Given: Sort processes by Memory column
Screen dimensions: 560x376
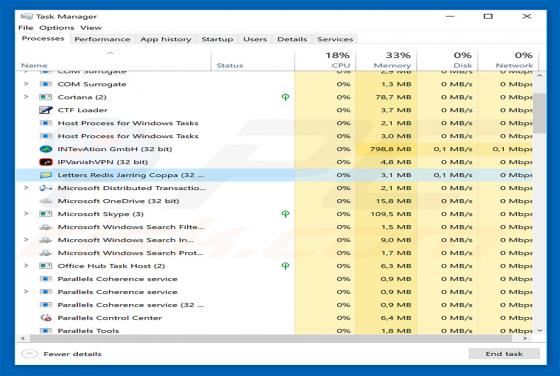Looking at the screenshot, I should pyautogui.click(x=386, y=60).
